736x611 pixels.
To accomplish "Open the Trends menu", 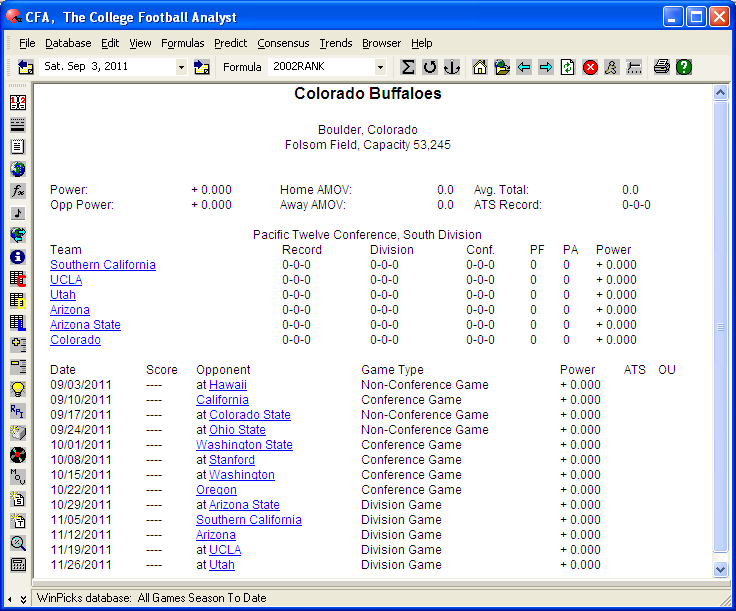I will pyautogui.click(x=336, y=43).
